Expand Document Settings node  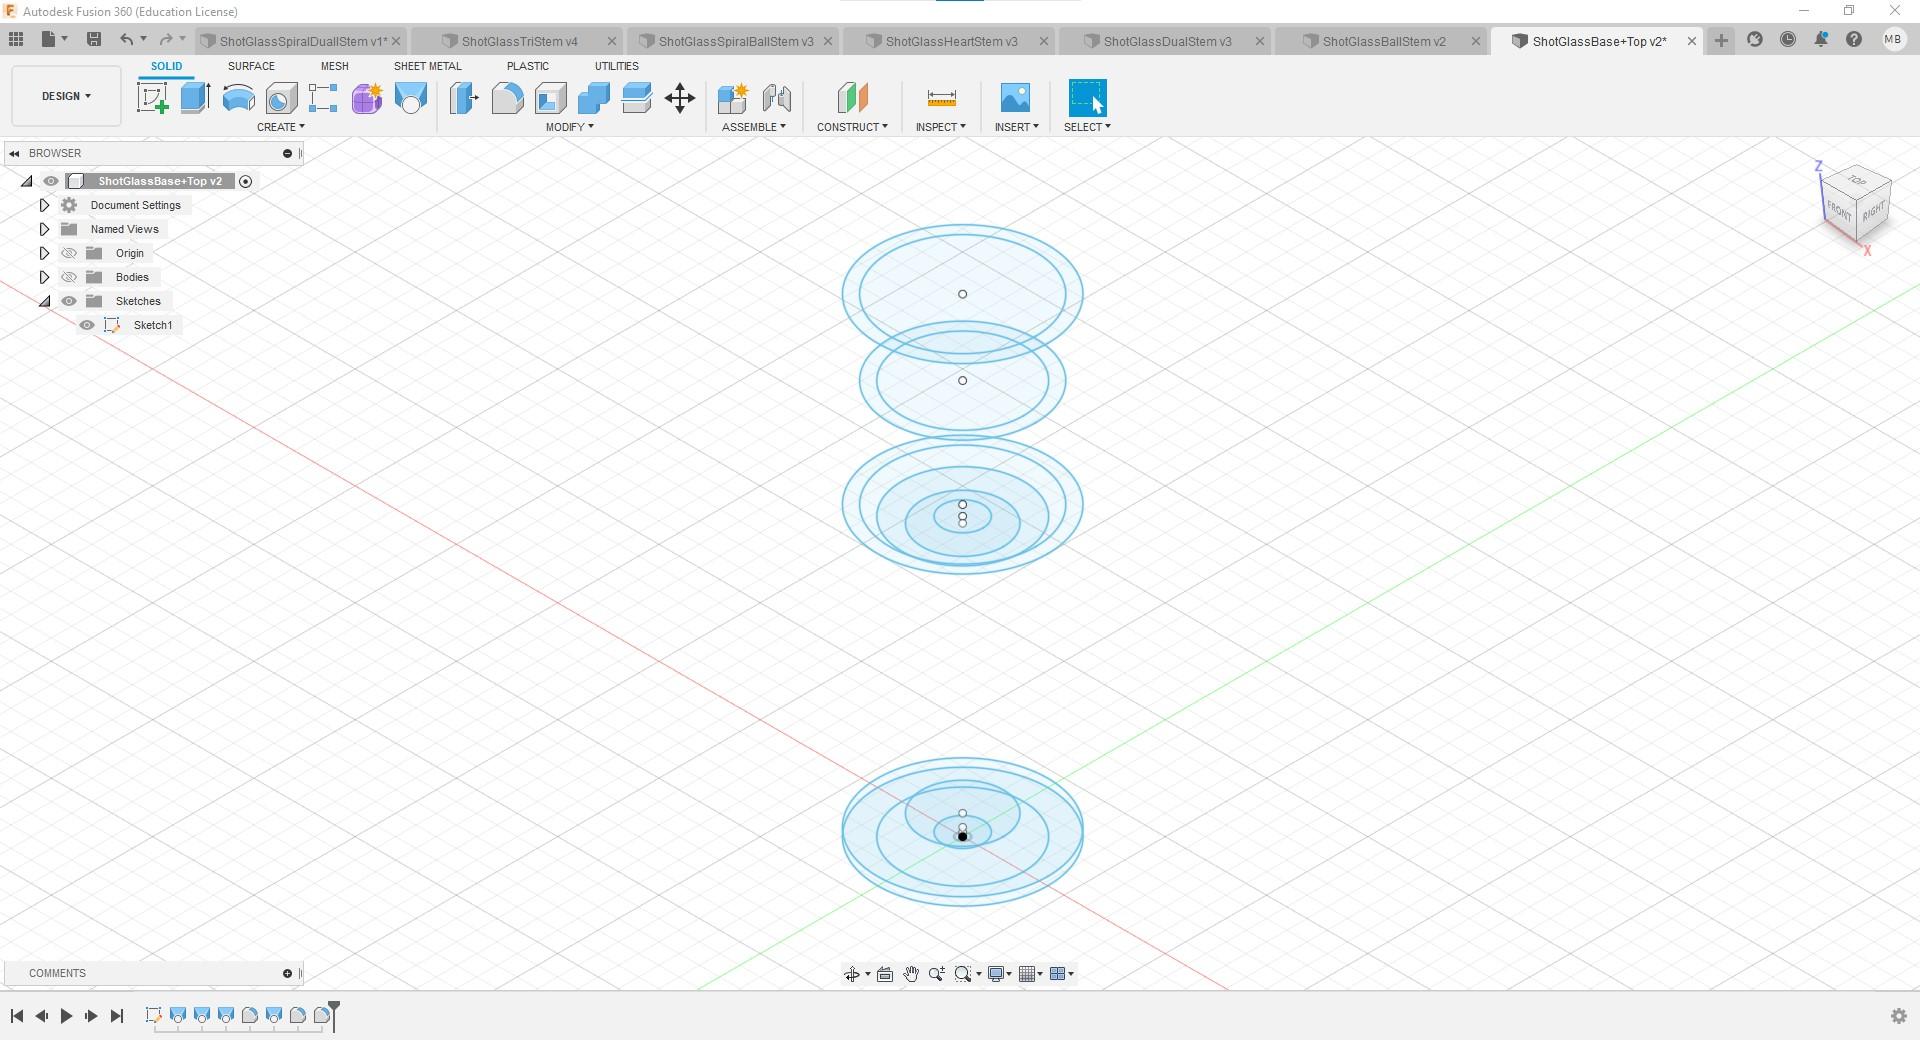44,205
